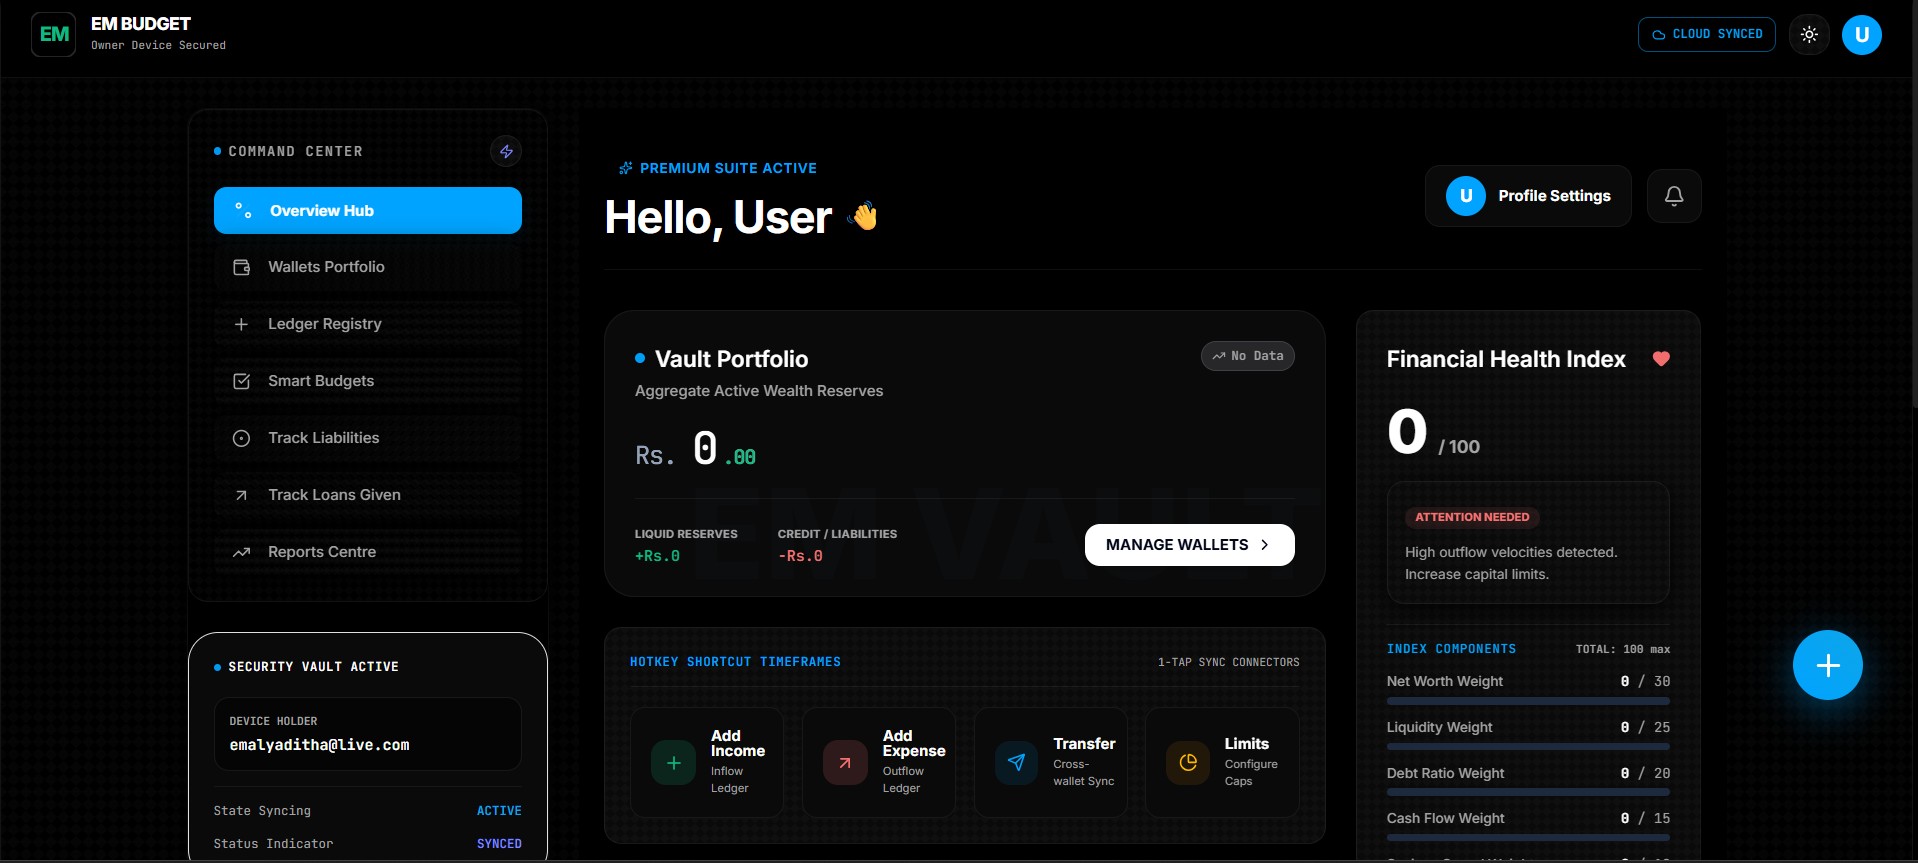This screenshot has width=1918, height=863.
Task: Click the Add Income shortcut card
Action: [707, 762]
